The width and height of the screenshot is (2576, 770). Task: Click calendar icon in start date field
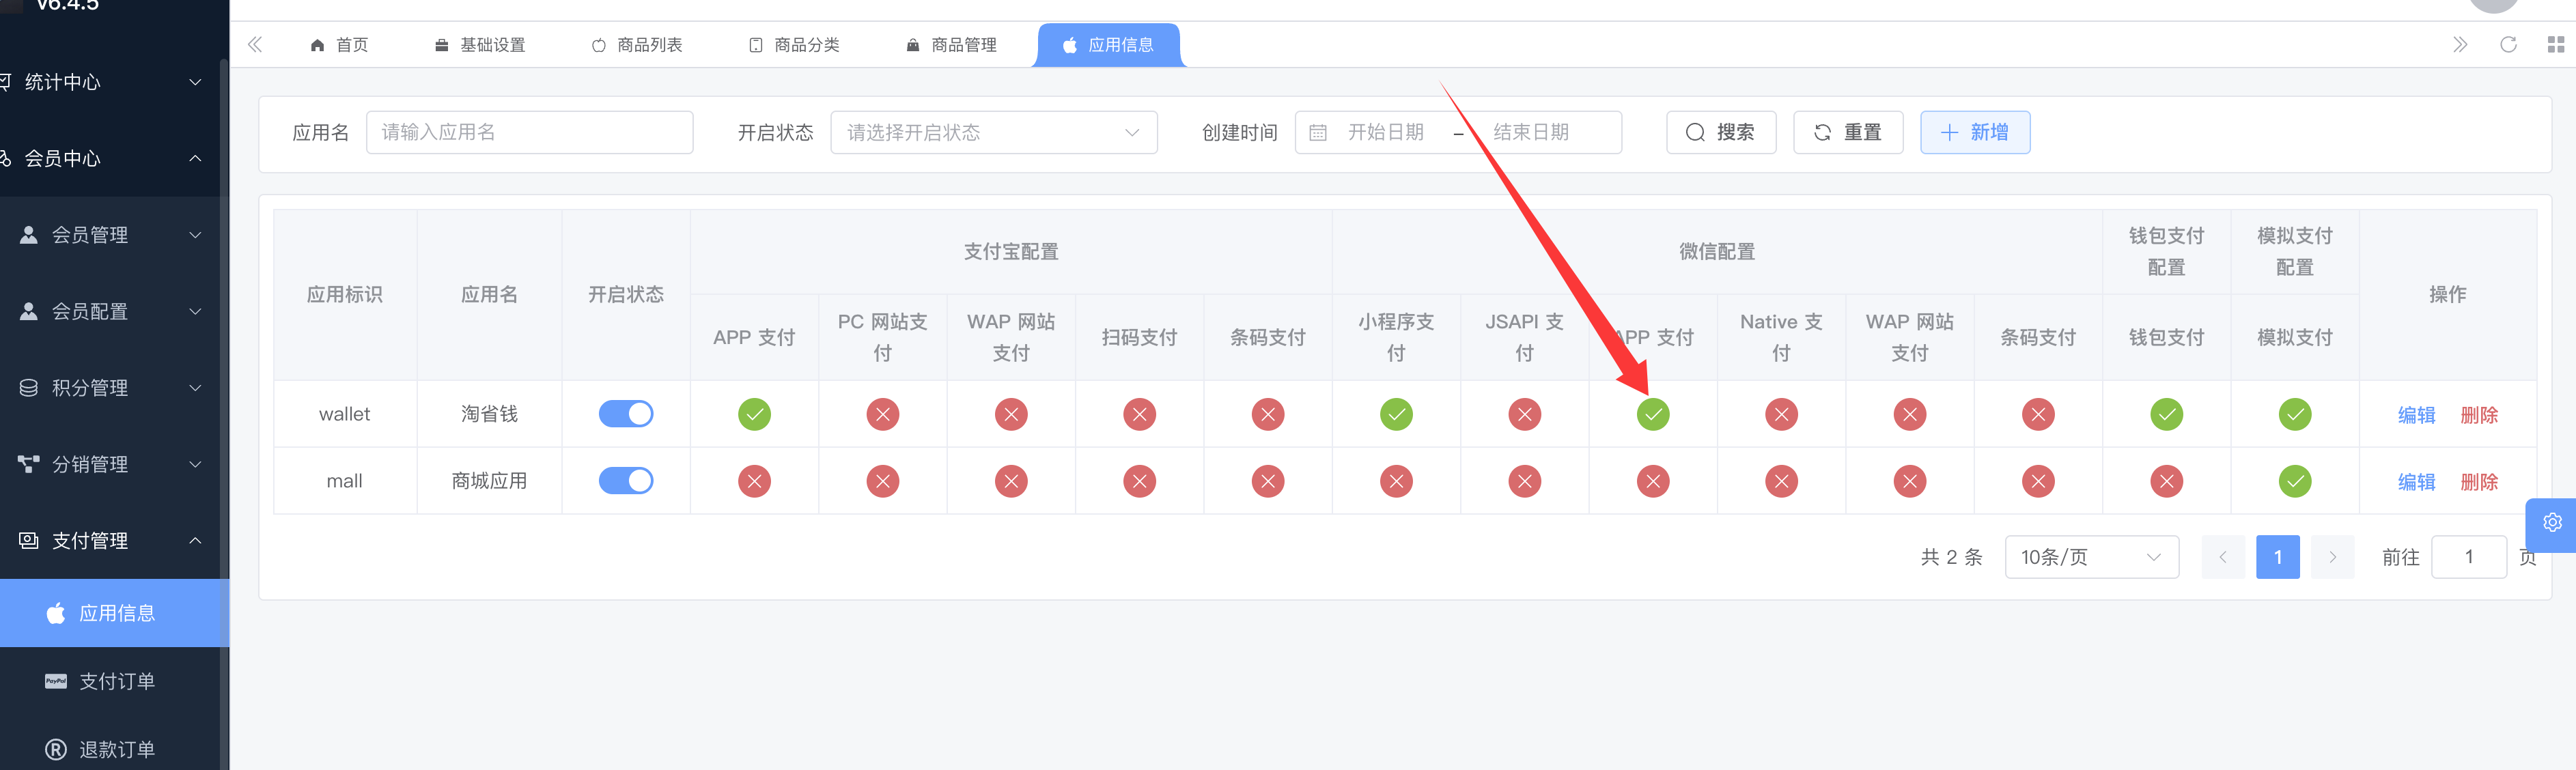coord(1318,133)
